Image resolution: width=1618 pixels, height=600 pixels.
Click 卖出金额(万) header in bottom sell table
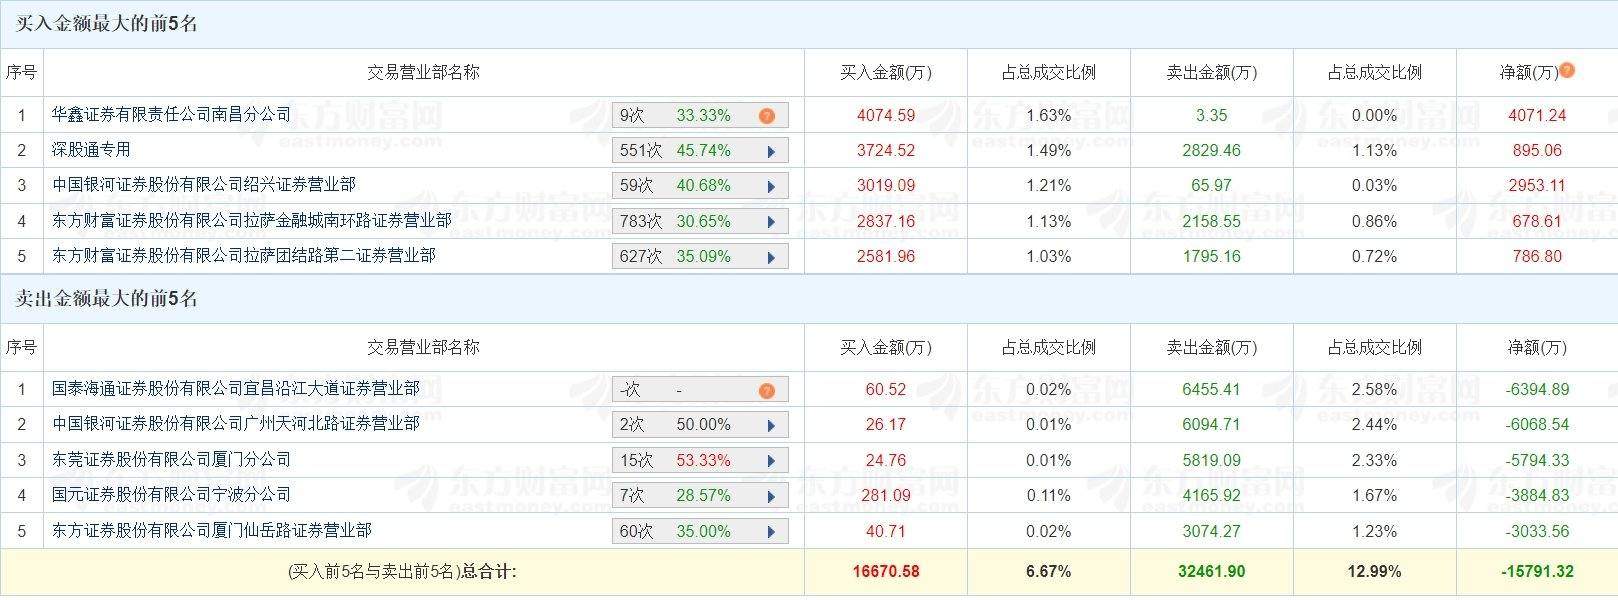(x=1211, y=348)
